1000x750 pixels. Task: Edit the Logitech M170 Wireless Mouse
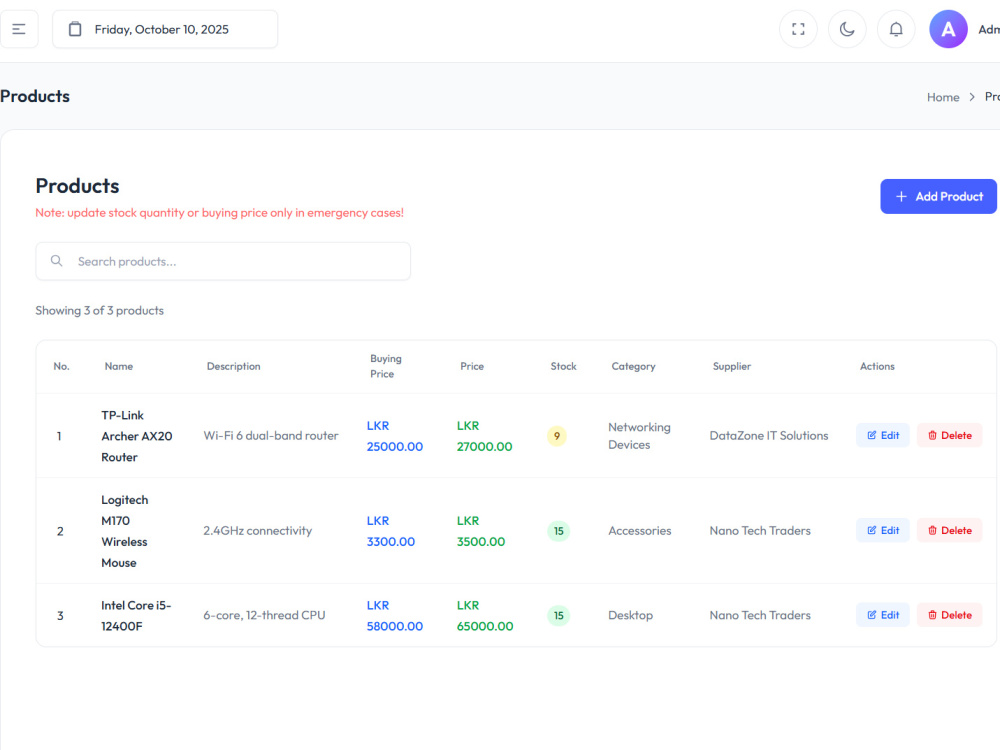coord(883,531)
